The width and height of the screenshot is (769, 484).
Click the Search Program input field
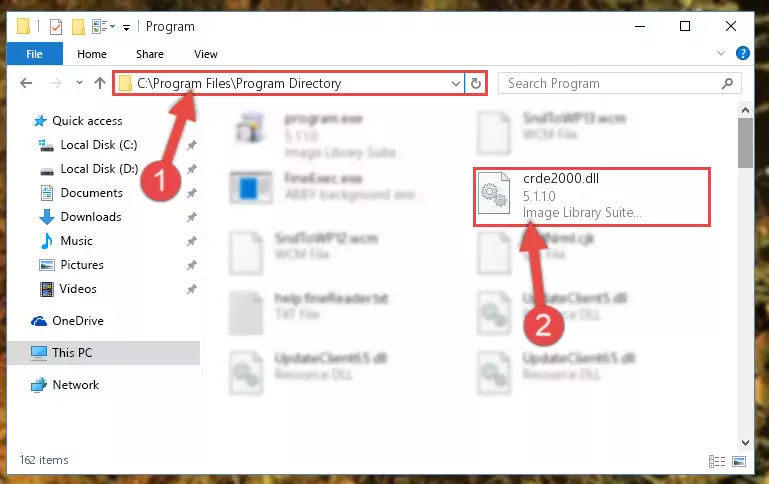pyautogui.click(x=611, y=83)
